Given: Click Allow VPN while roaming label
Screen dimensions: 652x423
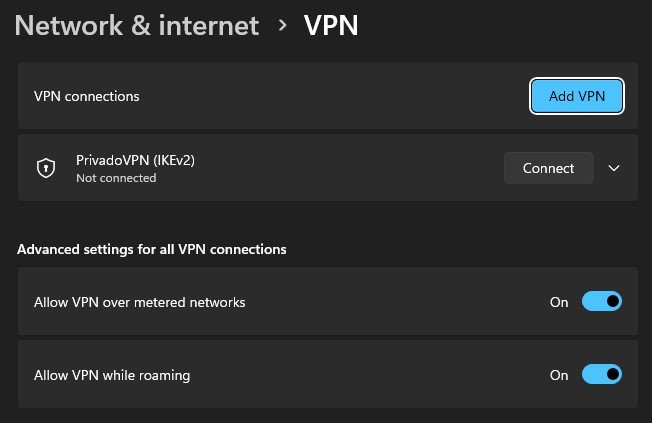Looking at the screenshot, I should [112, 375].
